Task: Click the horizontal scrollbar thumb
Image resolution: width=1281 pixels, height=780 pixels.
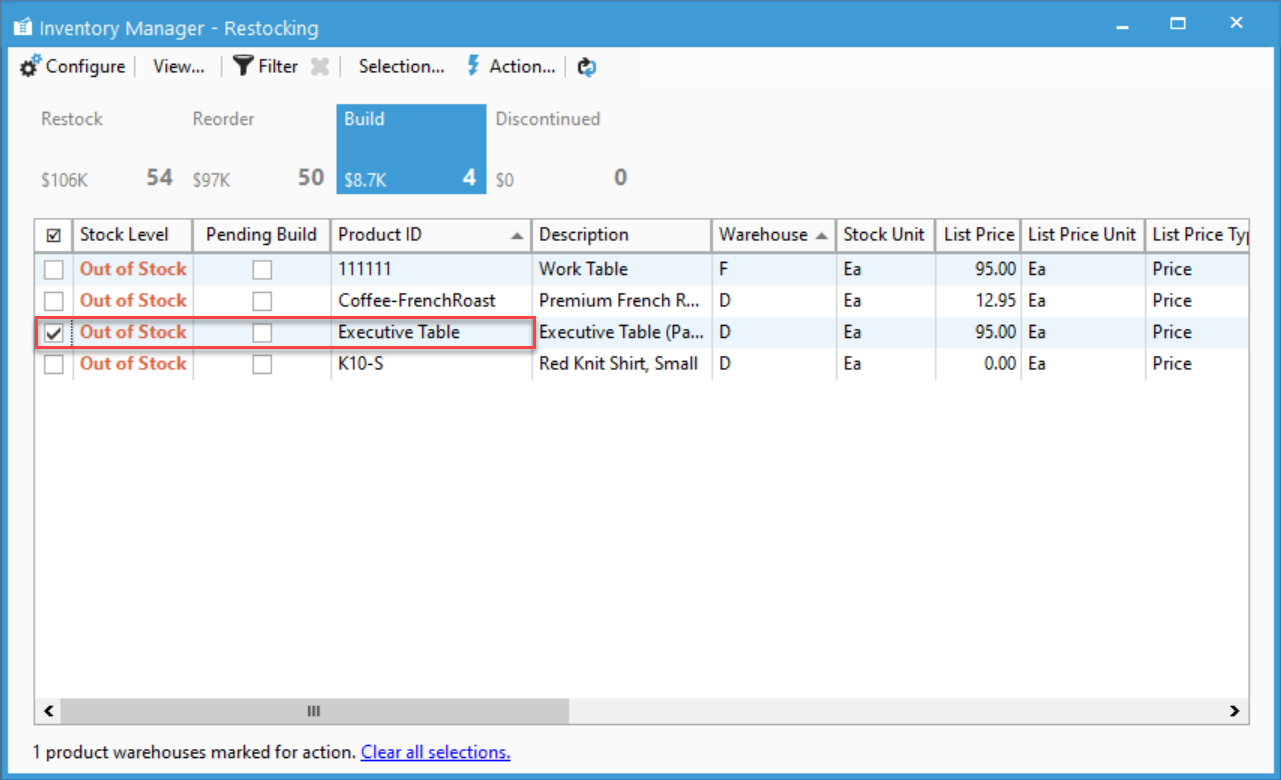Action: pyautogui.click(x=313, y=711)
